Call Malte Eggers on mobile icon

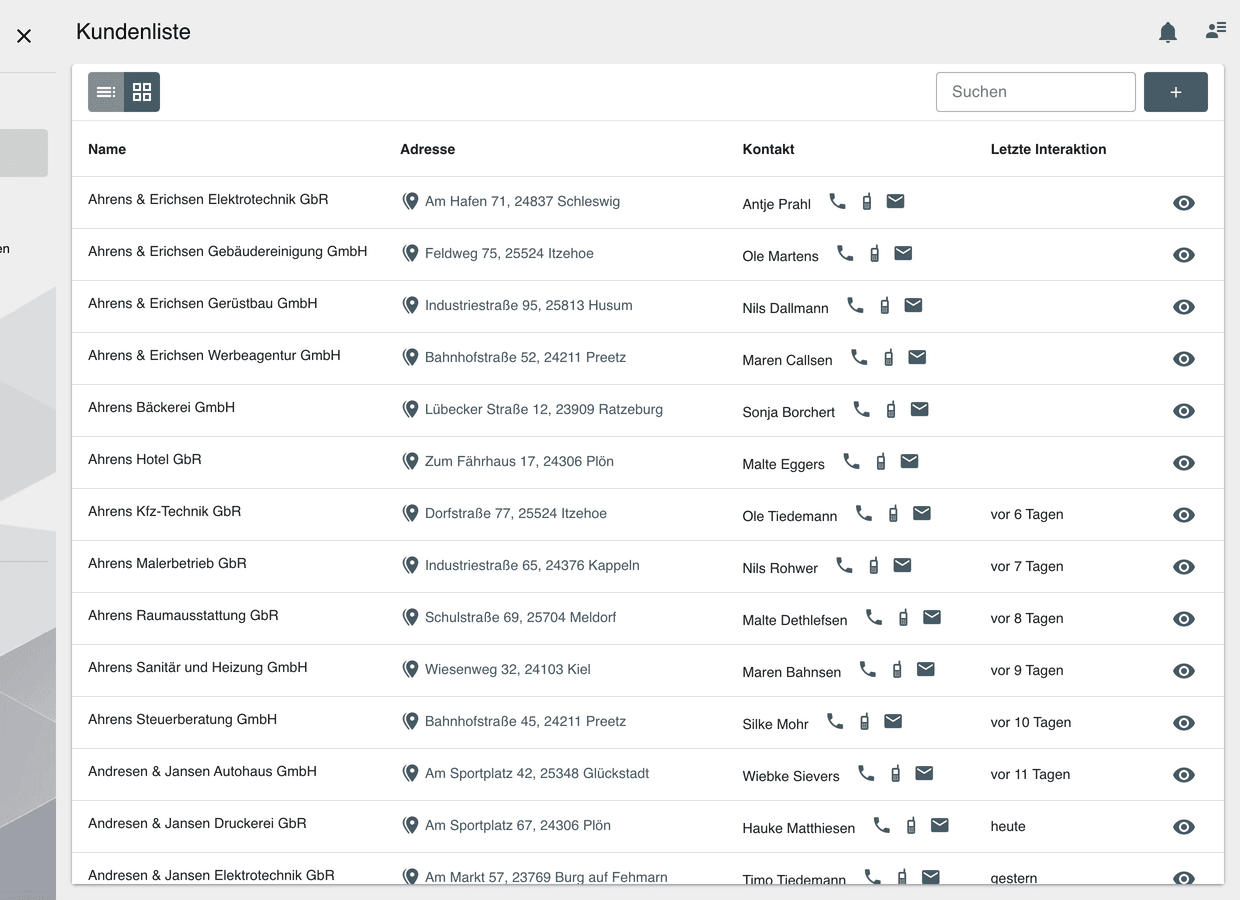point(881,462)
